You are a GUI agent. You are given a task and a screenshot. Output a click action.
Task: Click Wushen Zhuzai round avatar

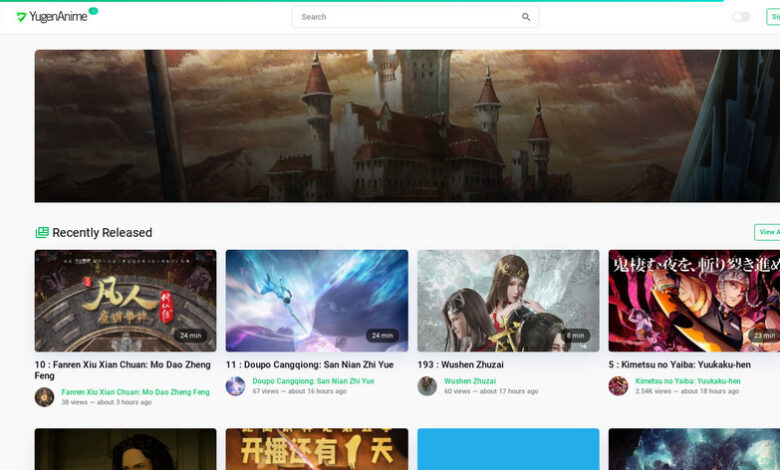pos(427,386)
